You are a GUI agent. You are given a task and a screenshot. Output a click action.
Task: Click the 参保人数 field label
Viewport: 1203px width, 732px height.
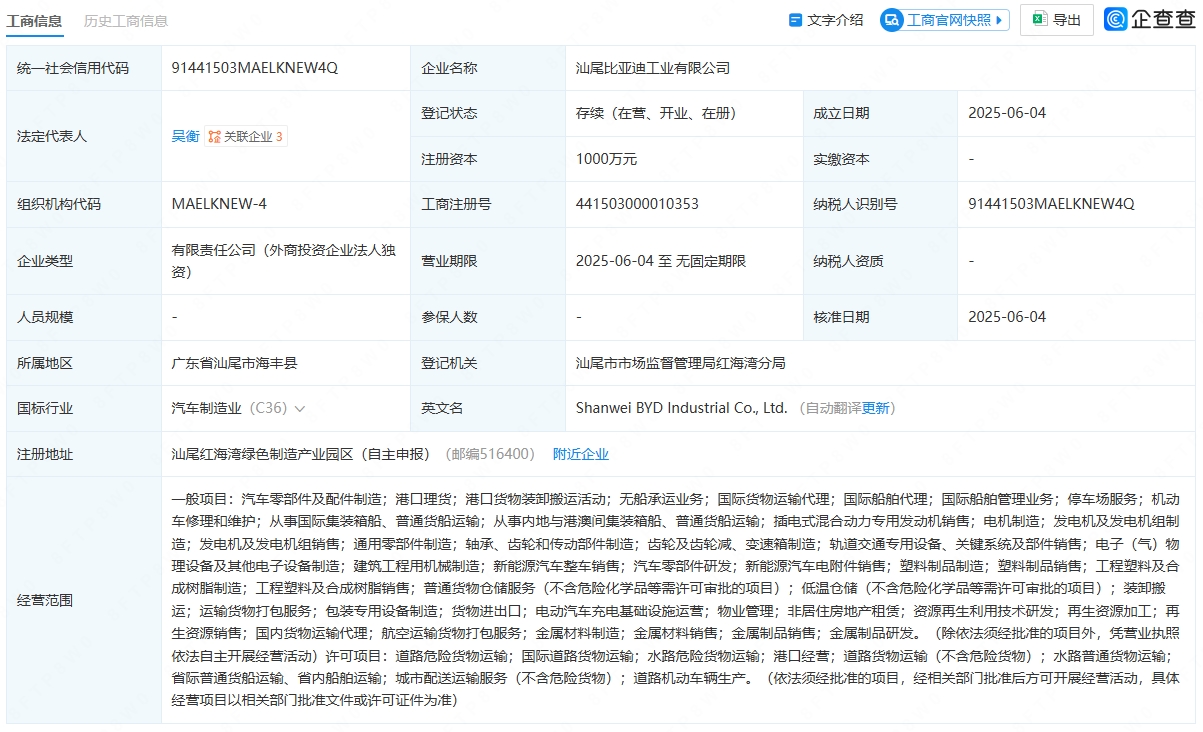coord(449,317)
